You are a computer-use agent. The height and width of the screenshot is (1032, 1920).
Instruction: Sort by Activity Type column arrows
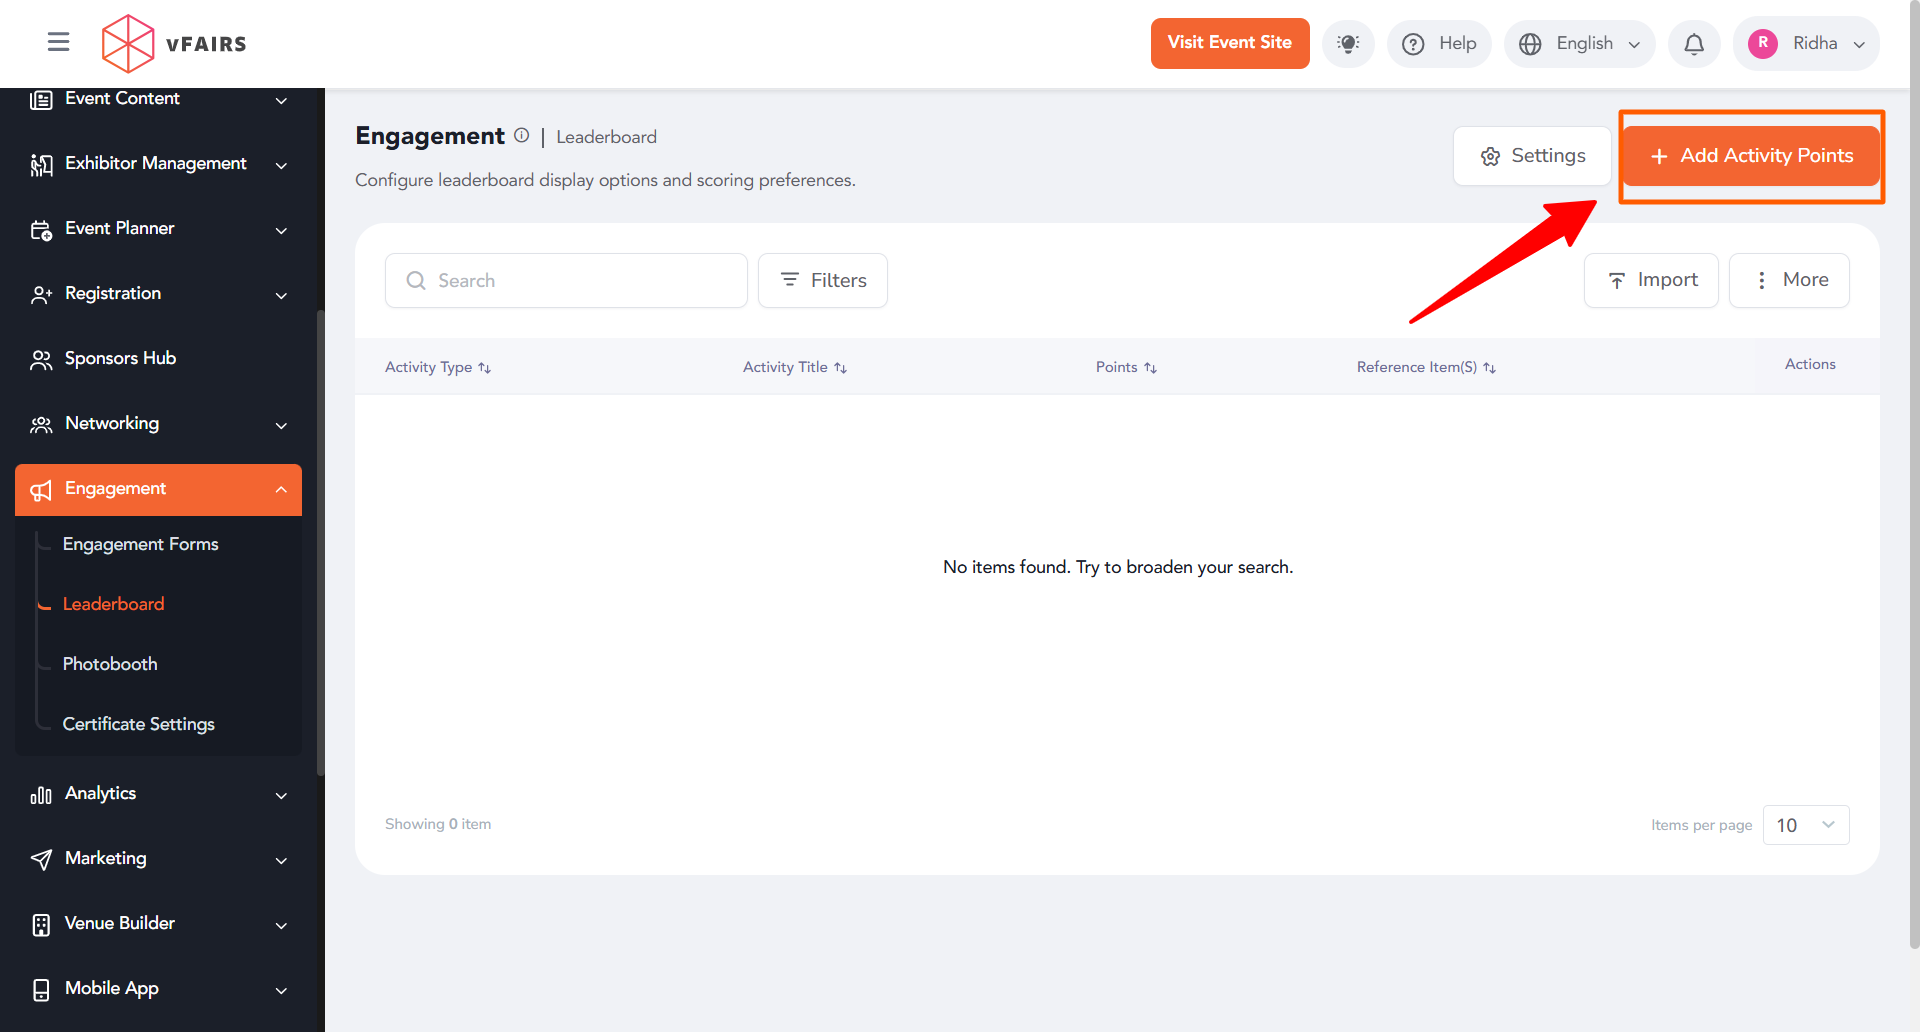pos(484,368)
